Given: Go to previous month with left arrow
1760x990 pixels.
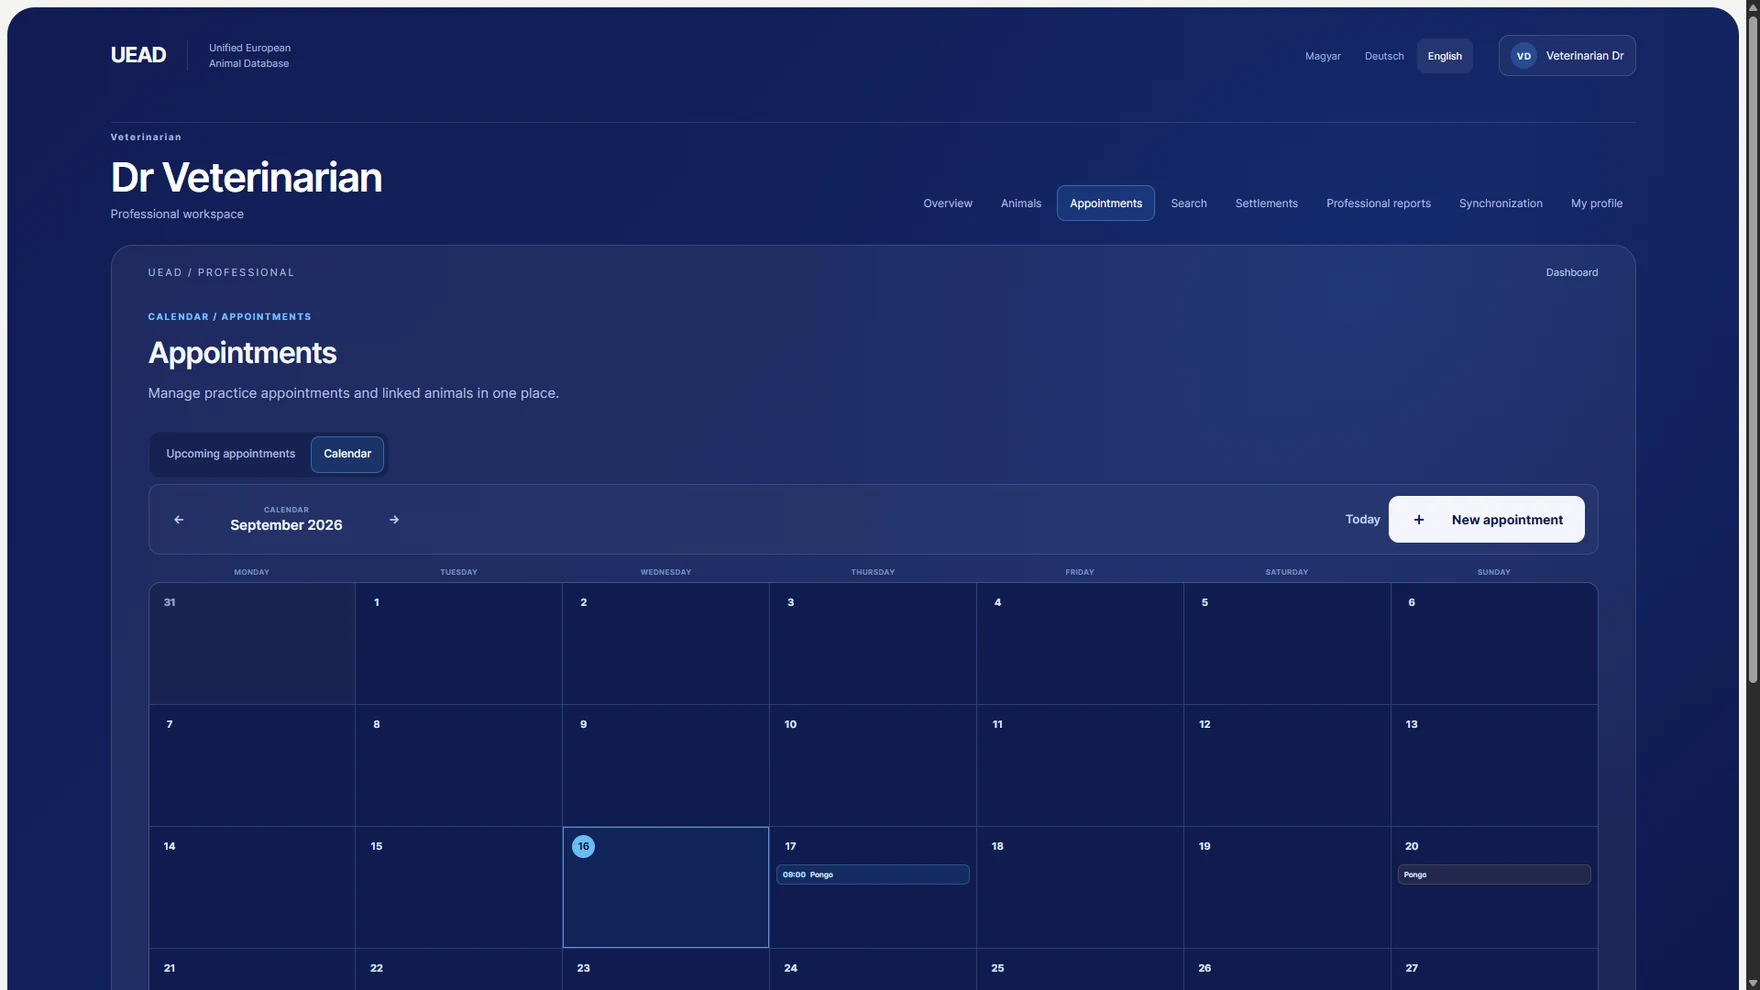Looking at the screenshot, I should pos(179,520).
